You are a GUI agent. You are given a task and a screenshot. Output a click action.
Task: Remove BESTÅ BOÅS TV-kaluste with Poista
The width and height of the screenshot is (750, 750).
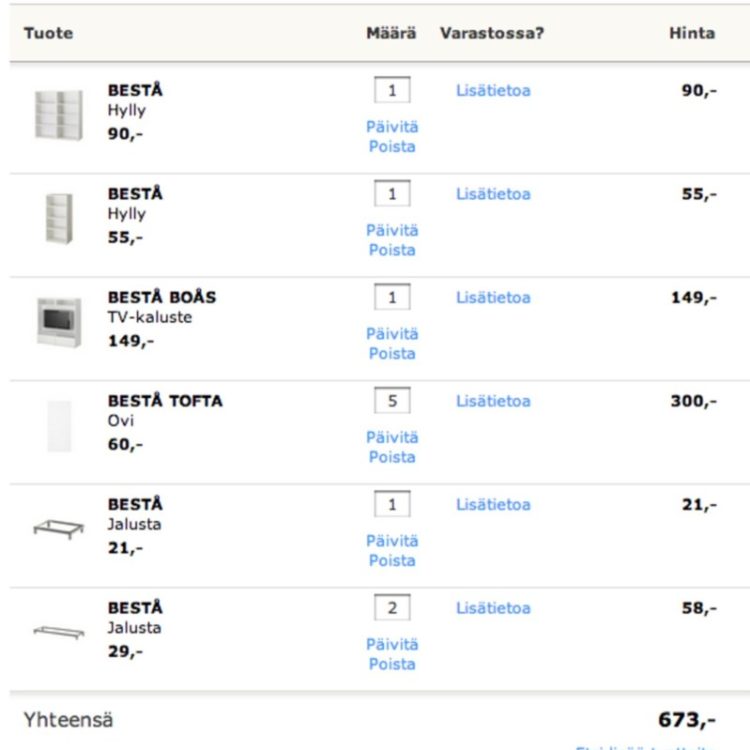(392, 353)
